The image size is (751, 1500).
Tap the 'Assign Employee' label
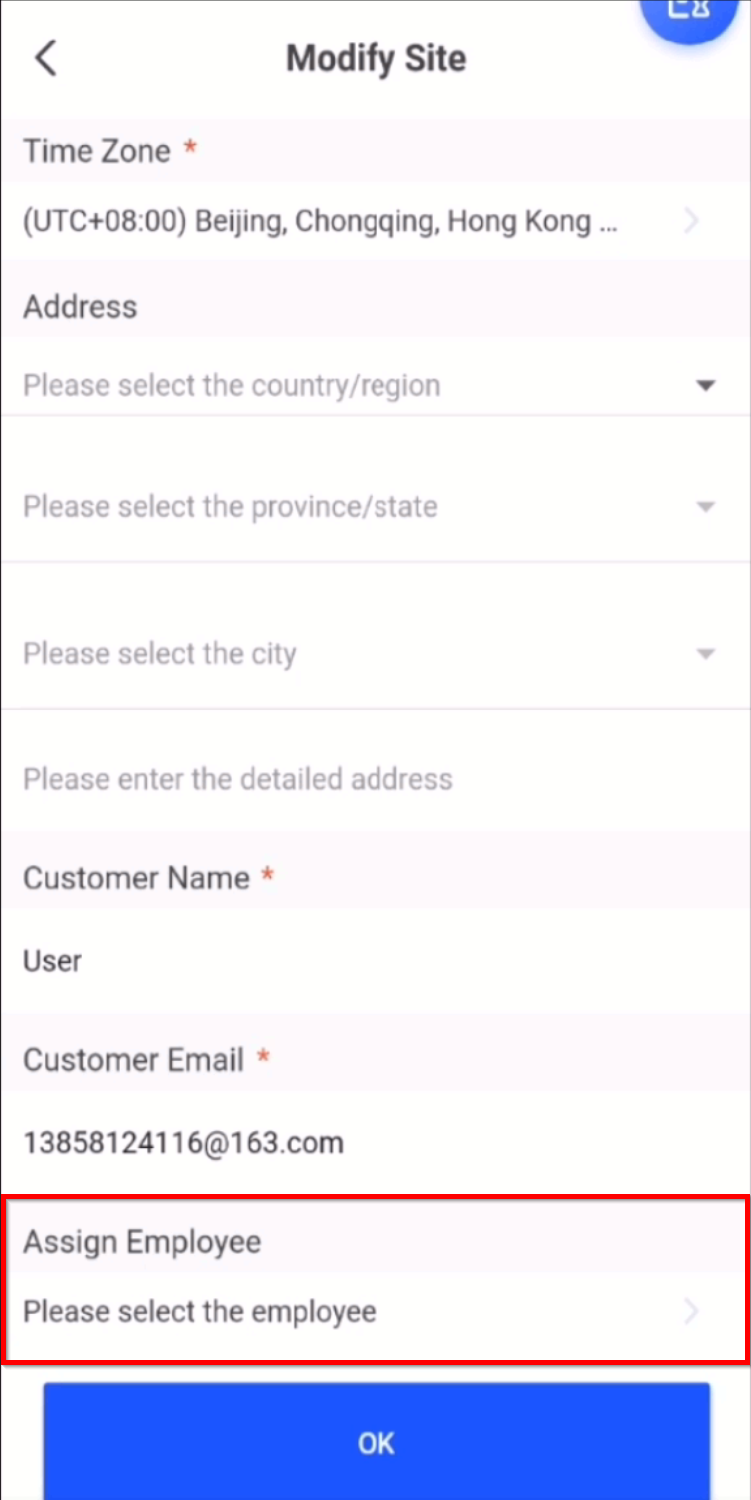(142, 1242)
